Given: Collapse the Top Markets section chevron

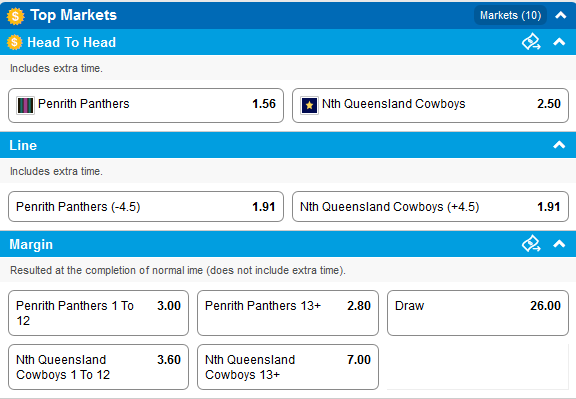Looking at the screenshot, I should click(x=561, y=15).
